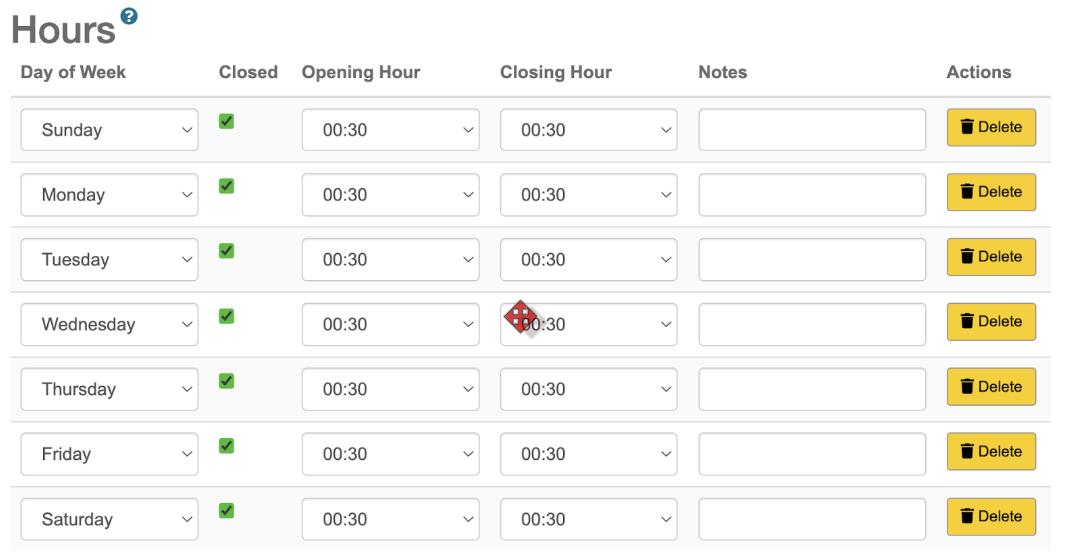Image resolution: width=1071 pixels, height=560 pixels.
Task: Delete the Monday hours row
Action: click(991, 192)
